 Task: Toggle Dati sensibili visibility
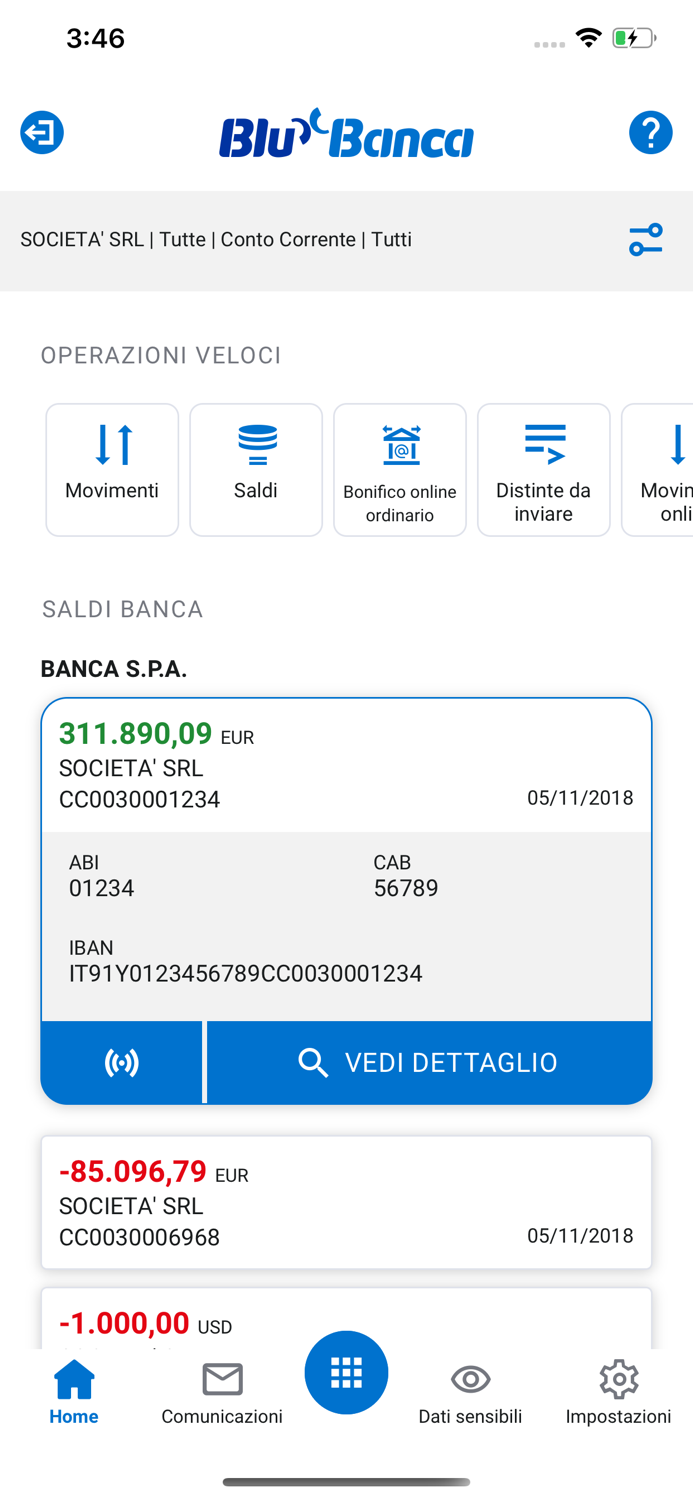(470, 1390)
